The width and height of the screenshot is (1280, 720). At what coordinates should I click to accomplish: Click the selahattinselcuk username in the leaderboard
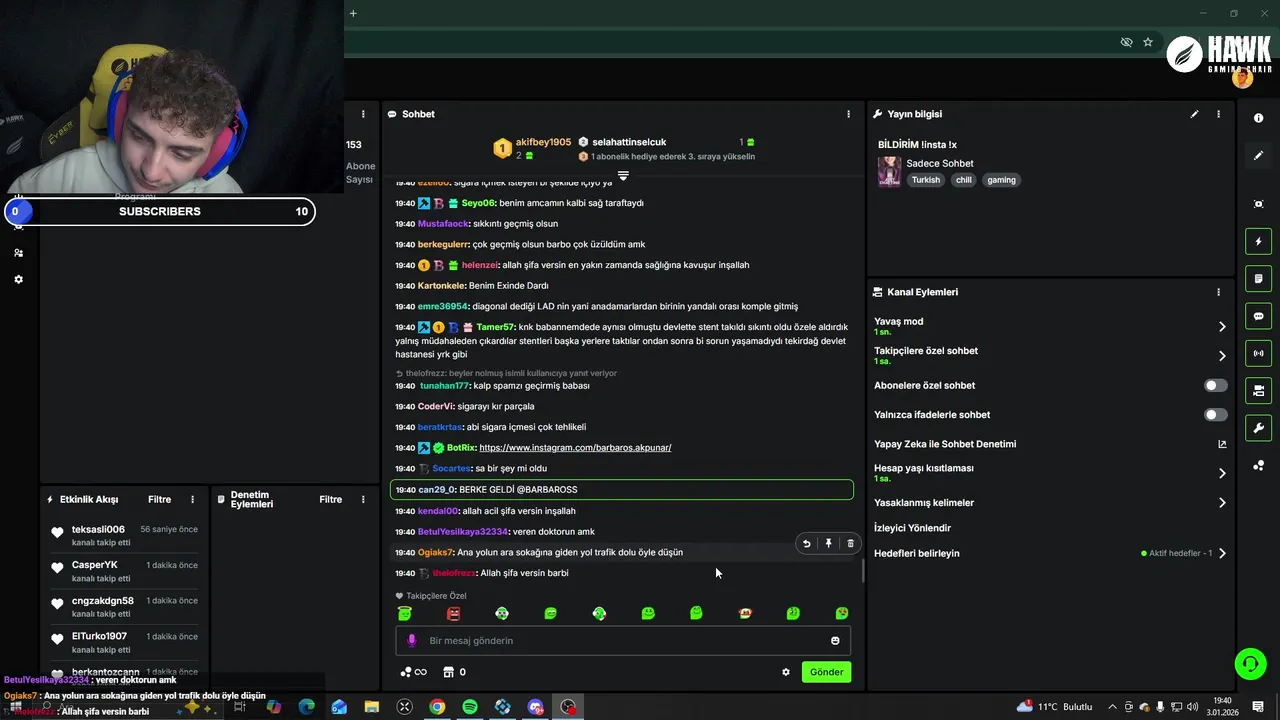point(629,142)
